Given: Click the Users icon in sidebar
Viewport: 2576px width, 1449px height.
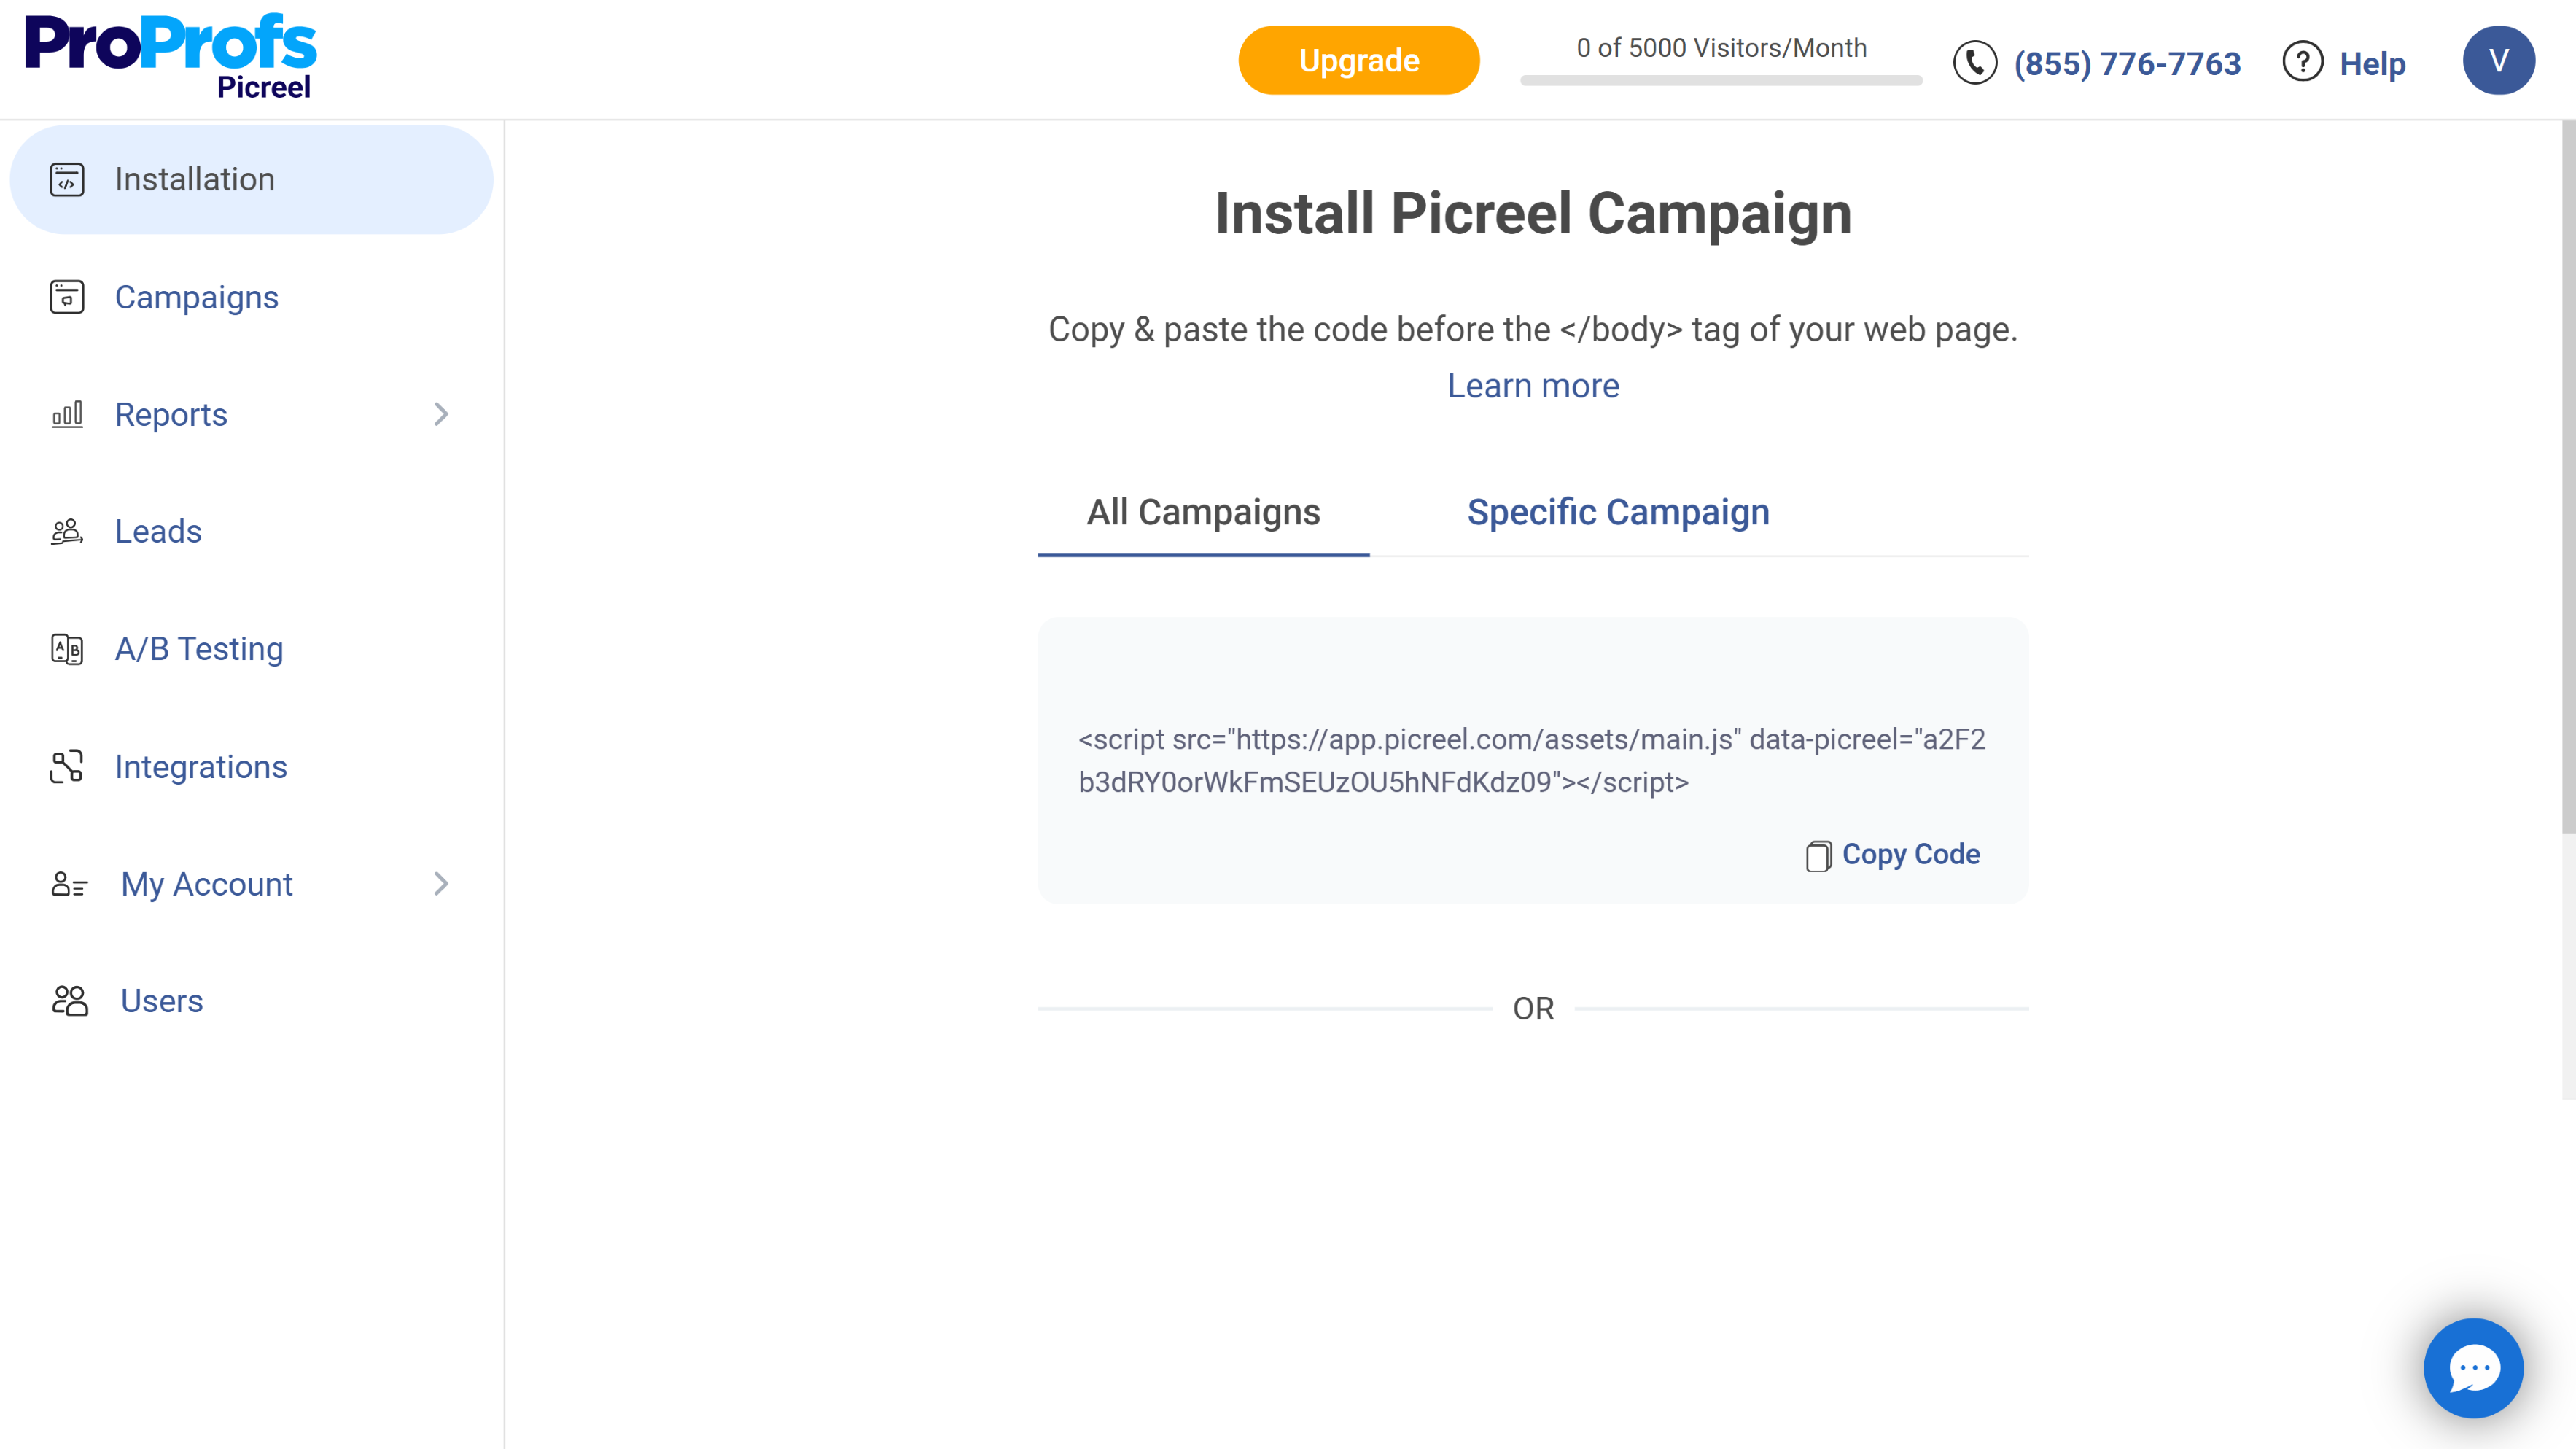Looking at the screenshot, I should (69, 1001).
